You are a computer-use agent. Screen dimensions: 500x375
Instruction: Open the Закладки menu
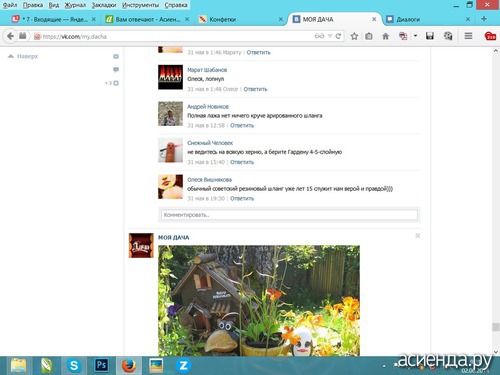pos(104,5)
